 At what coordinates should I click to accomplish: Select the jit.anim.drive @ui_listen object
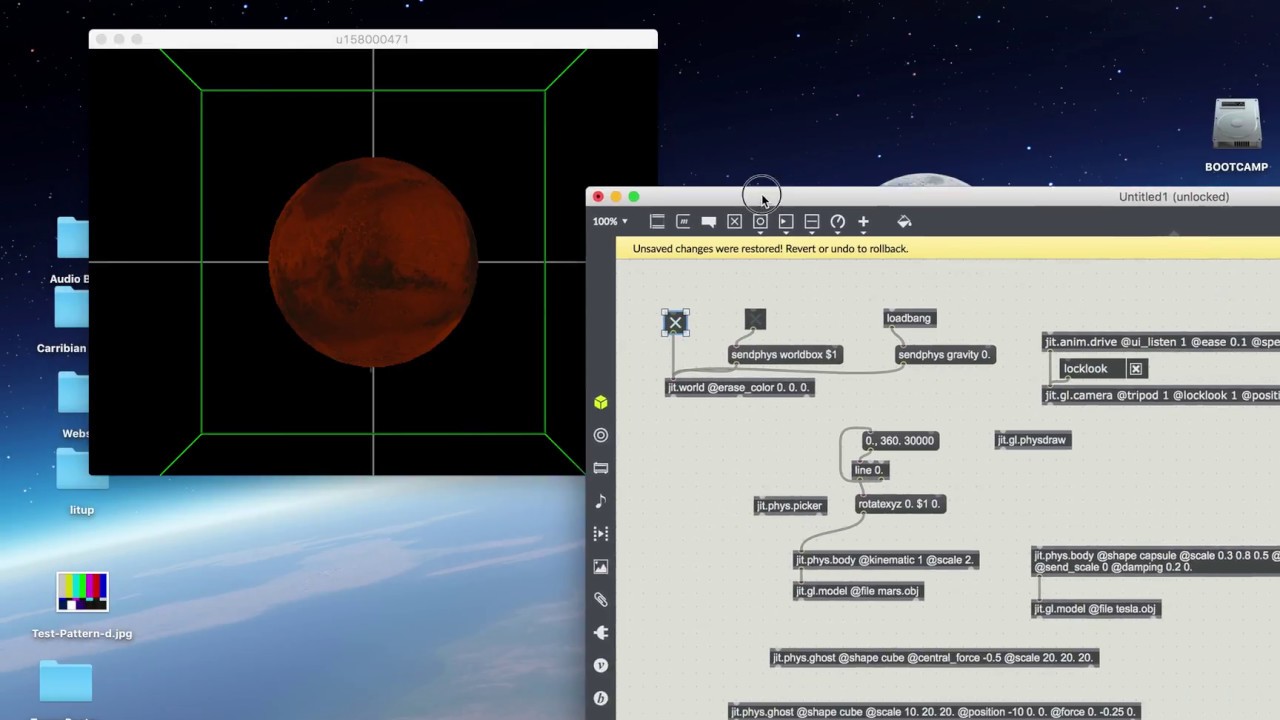pos(1161,342)
